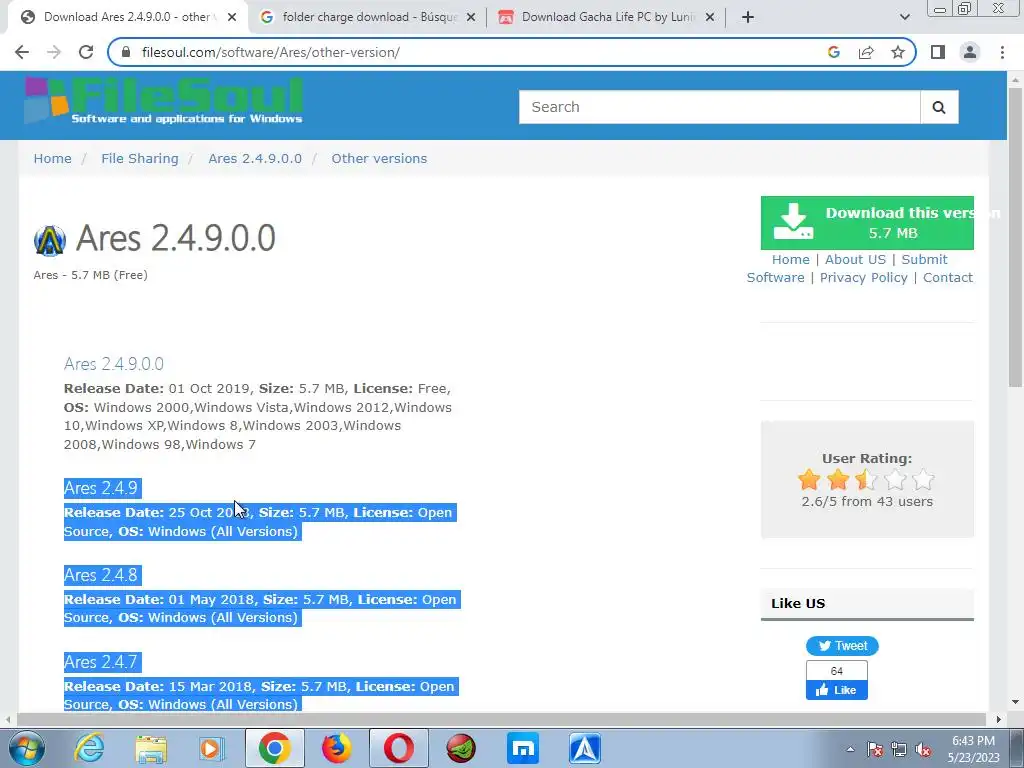Close the Download Ares tab

(232, 17)
